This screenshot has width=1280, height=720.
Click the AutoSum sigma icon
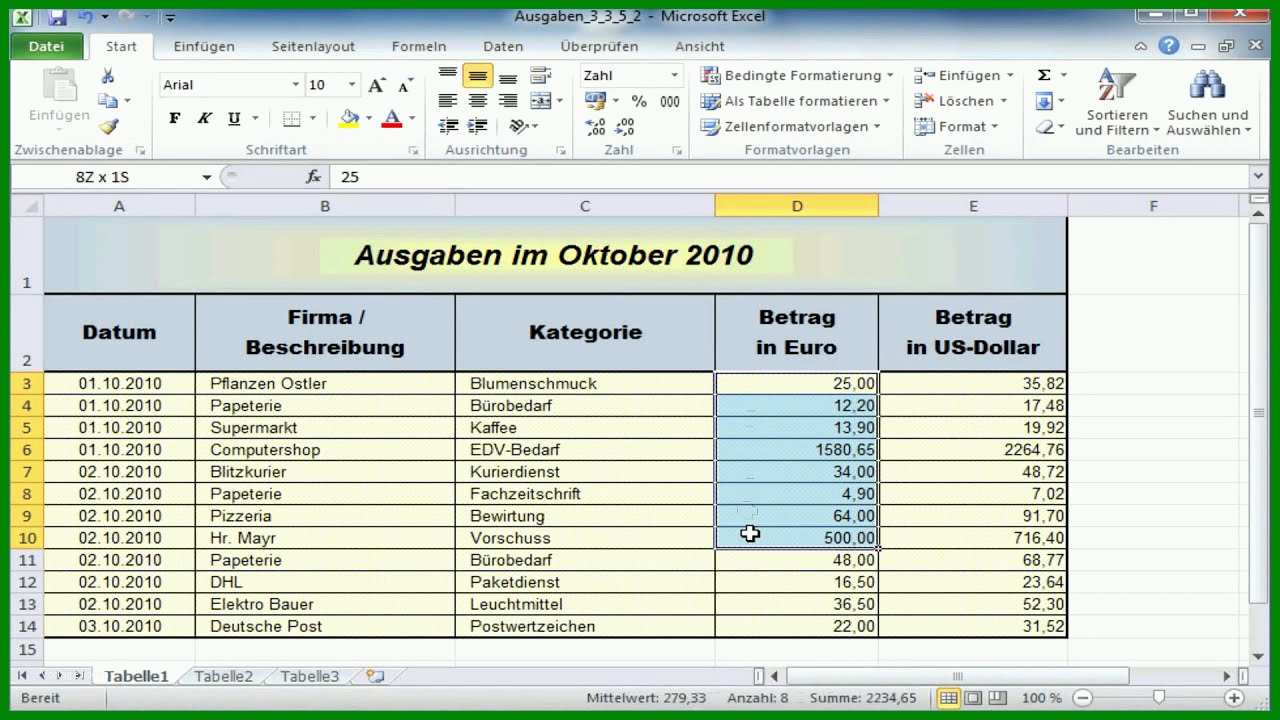(1044, 75)
